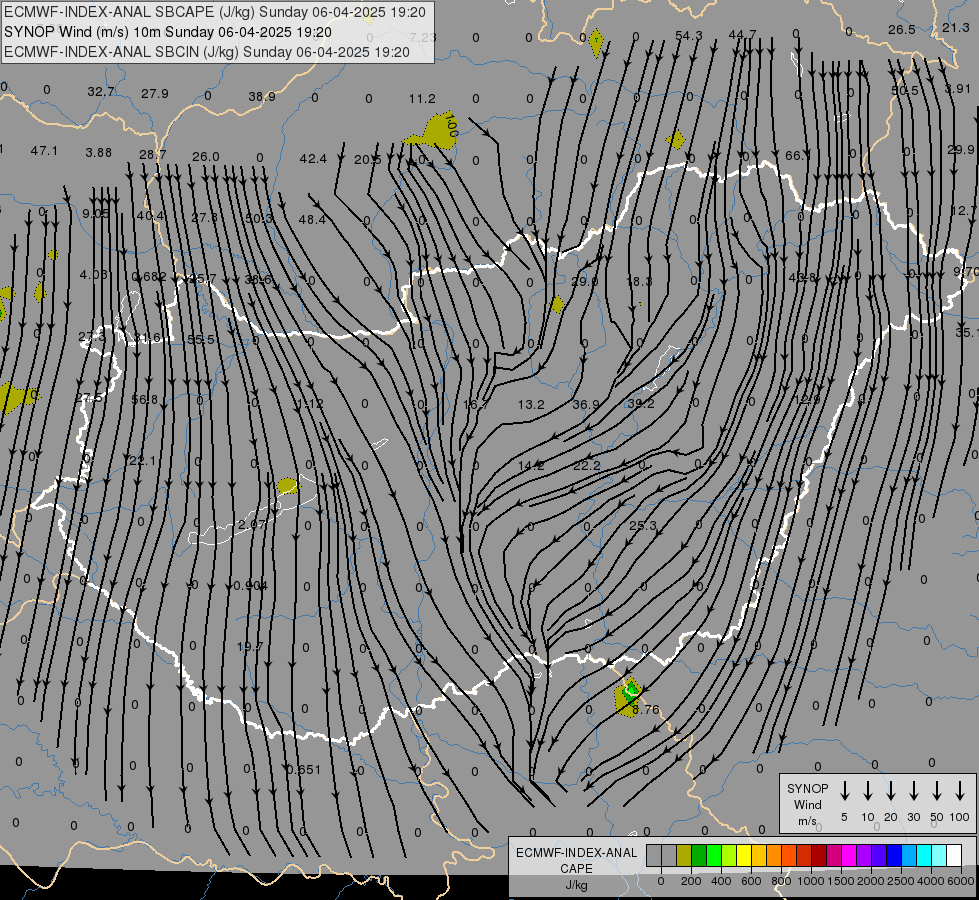Click the 'ECMWF-INDEX-ANAL CAPE' legend caption
Viewport: 979px width, 900px height.
[576, 860]
